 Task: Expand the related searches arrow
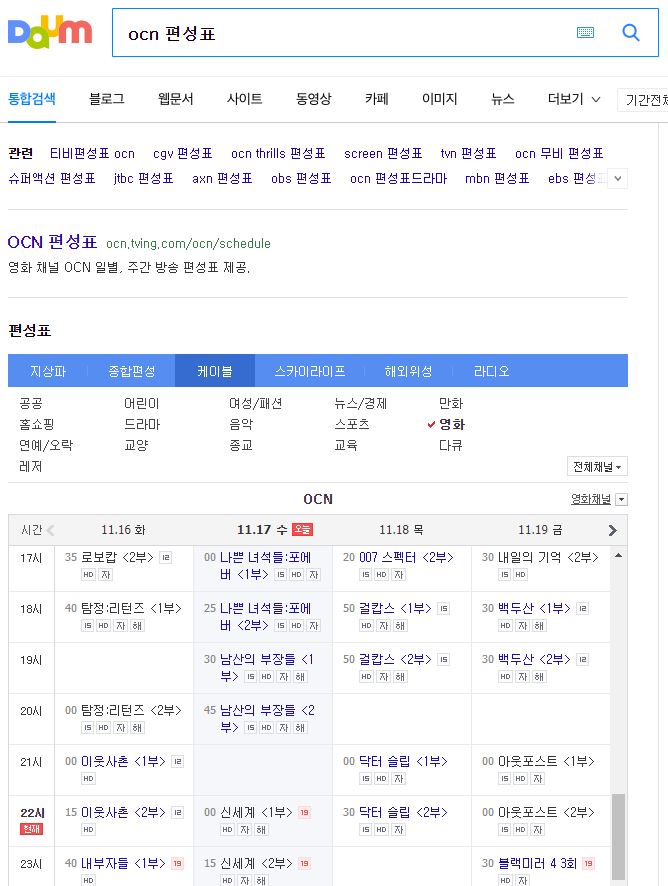pyautogui.click(x=618, y=179)
